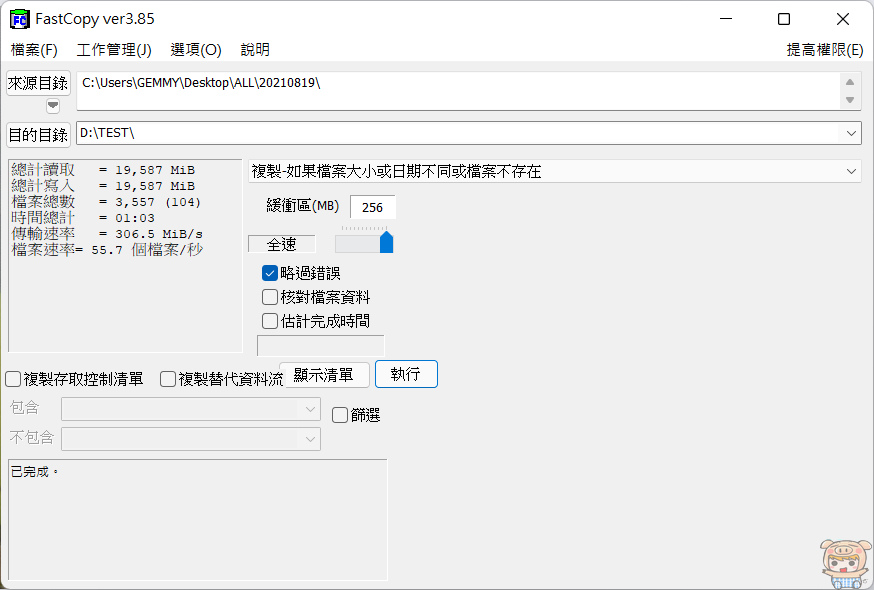Enable 複製替代資料流 checkbox
Image resolution: width=874 pixels, height=590 pixels.
pyautogui.click(x=168, y=379)
